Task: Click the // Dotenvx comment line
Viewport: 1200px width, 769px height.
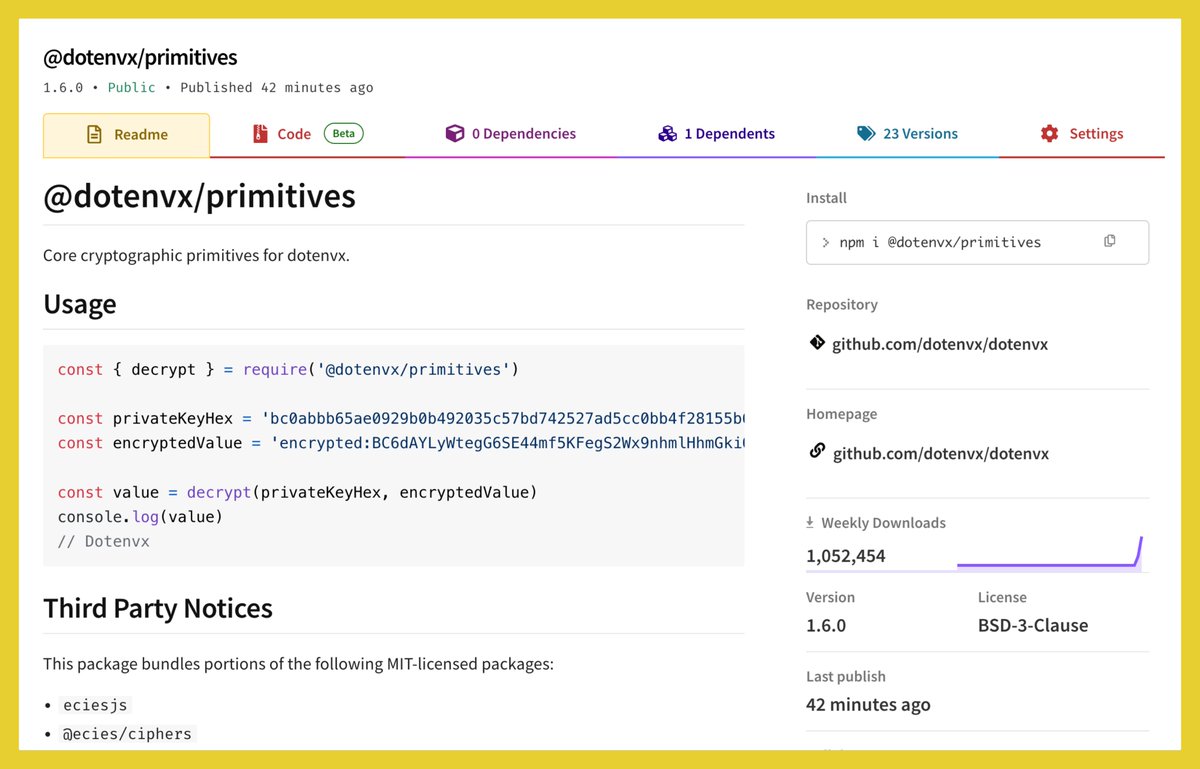Action: tap(103, 541)
